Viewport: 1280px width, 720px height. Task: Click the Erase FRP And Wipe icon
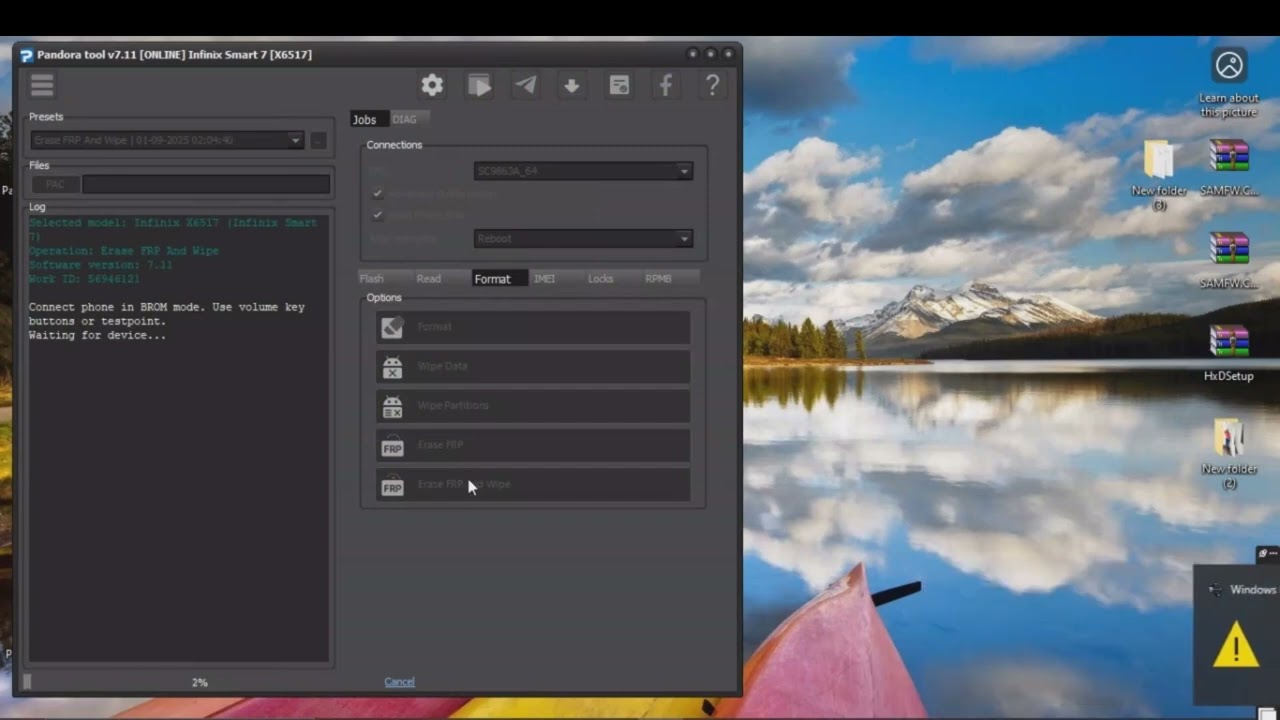[x=392, y=485]
